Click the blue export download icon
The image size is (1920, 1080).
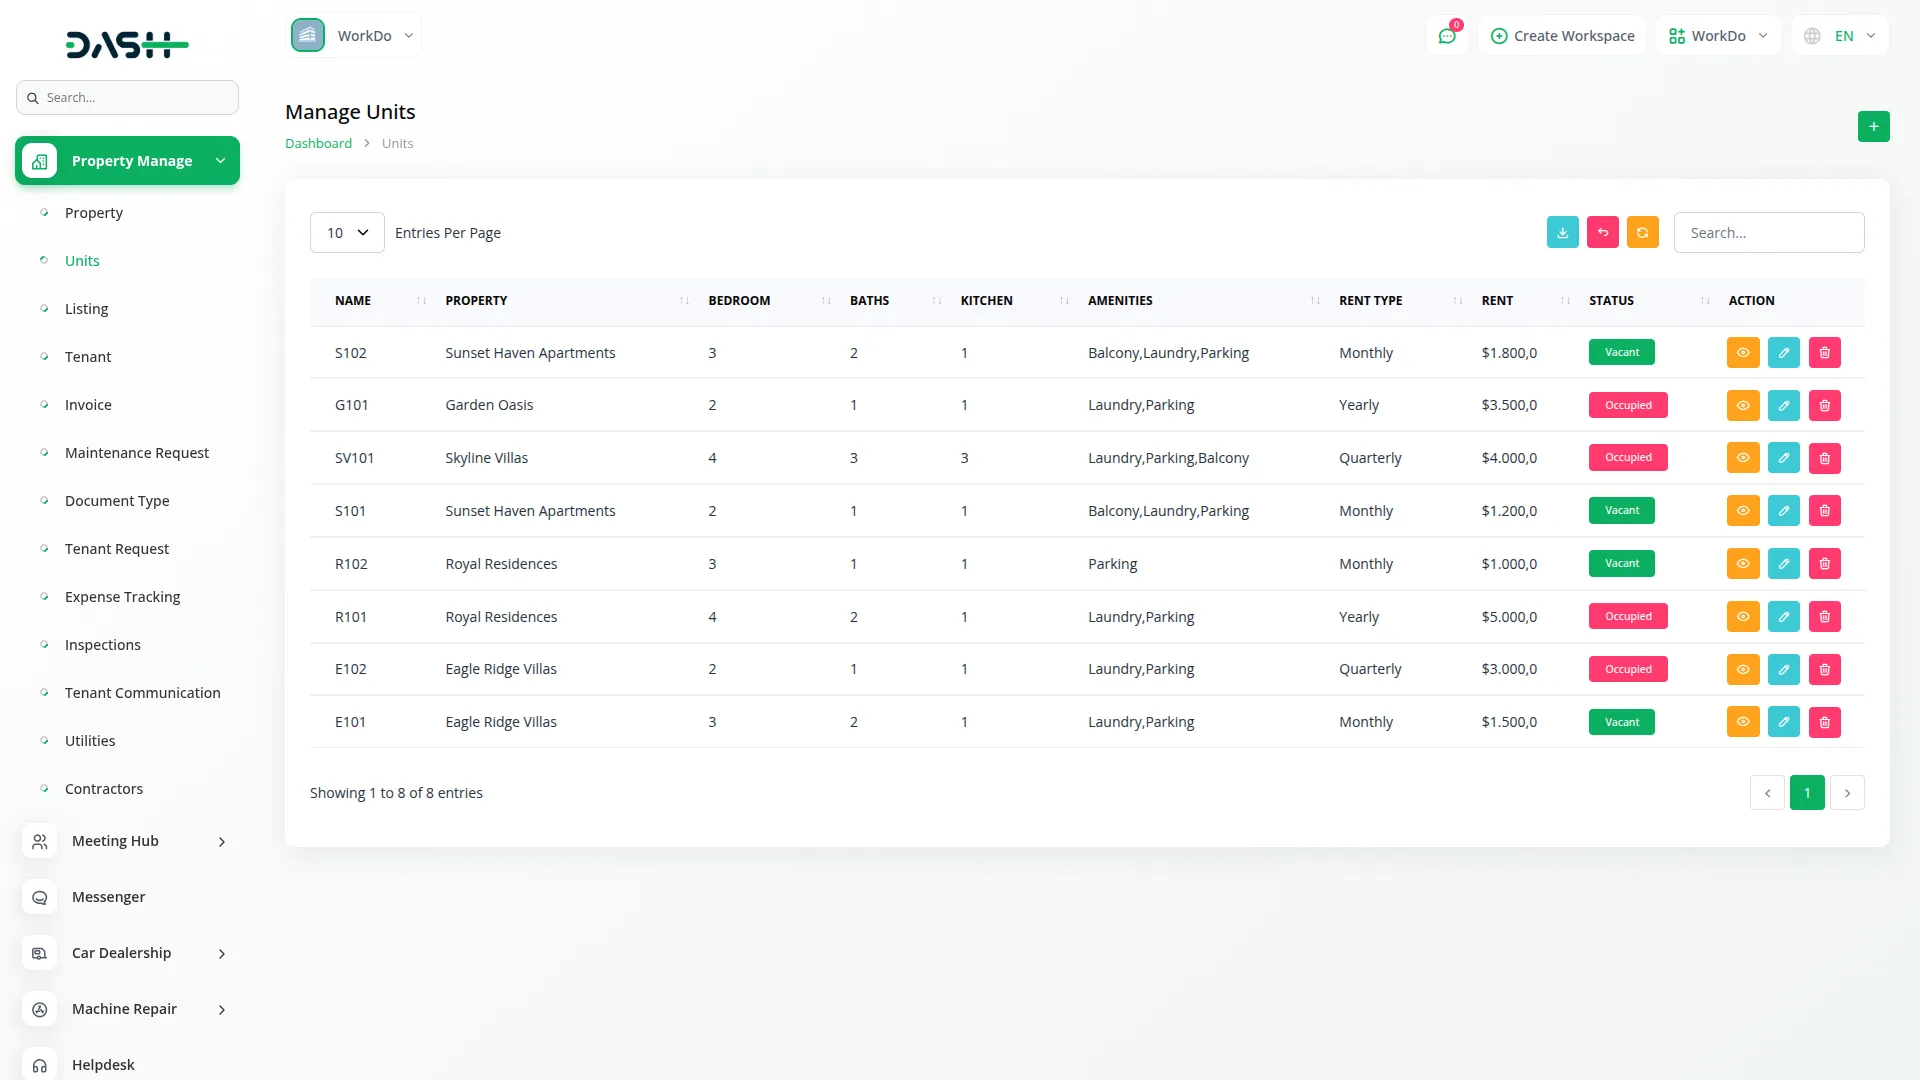tap(1562, 232)
